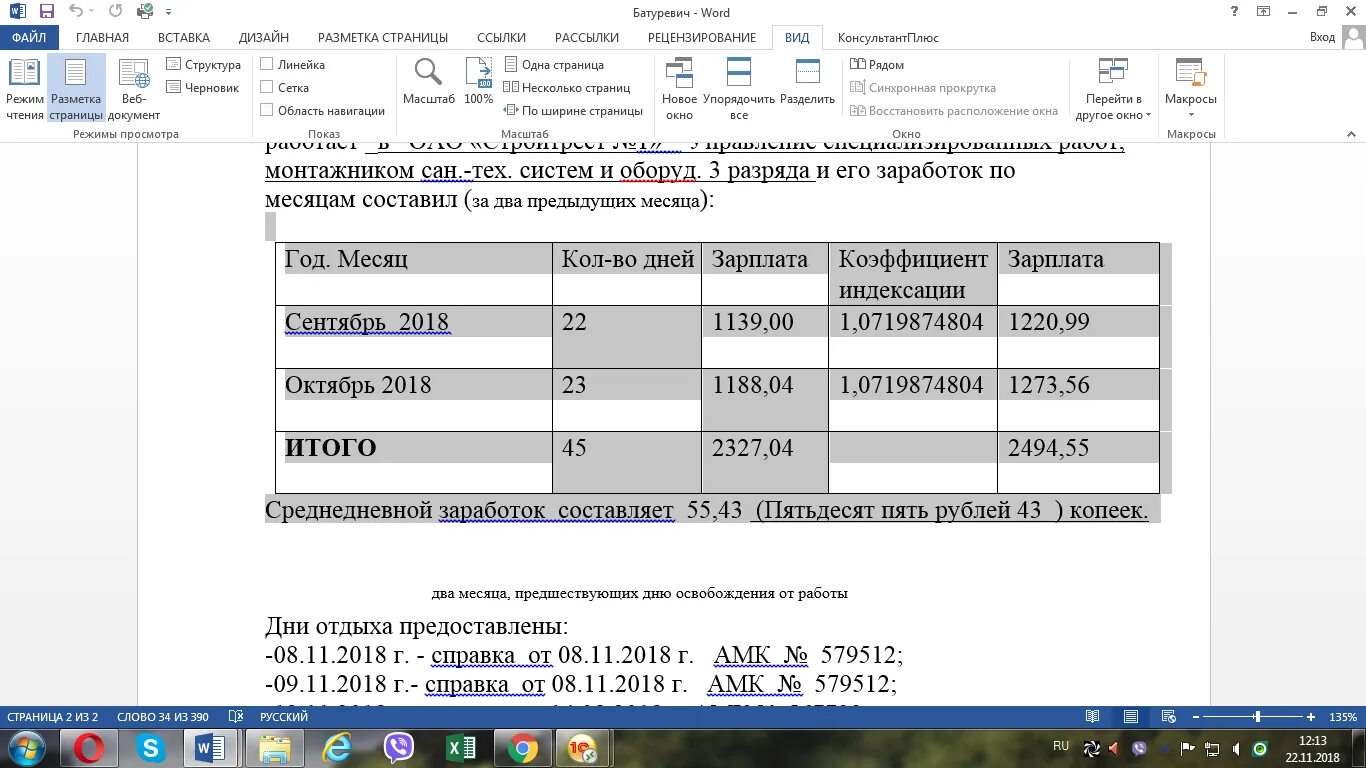The height and width of the screenshot is (768, 1366).
Task: Open the Масштаб zoom dialog
Action: 429,82
